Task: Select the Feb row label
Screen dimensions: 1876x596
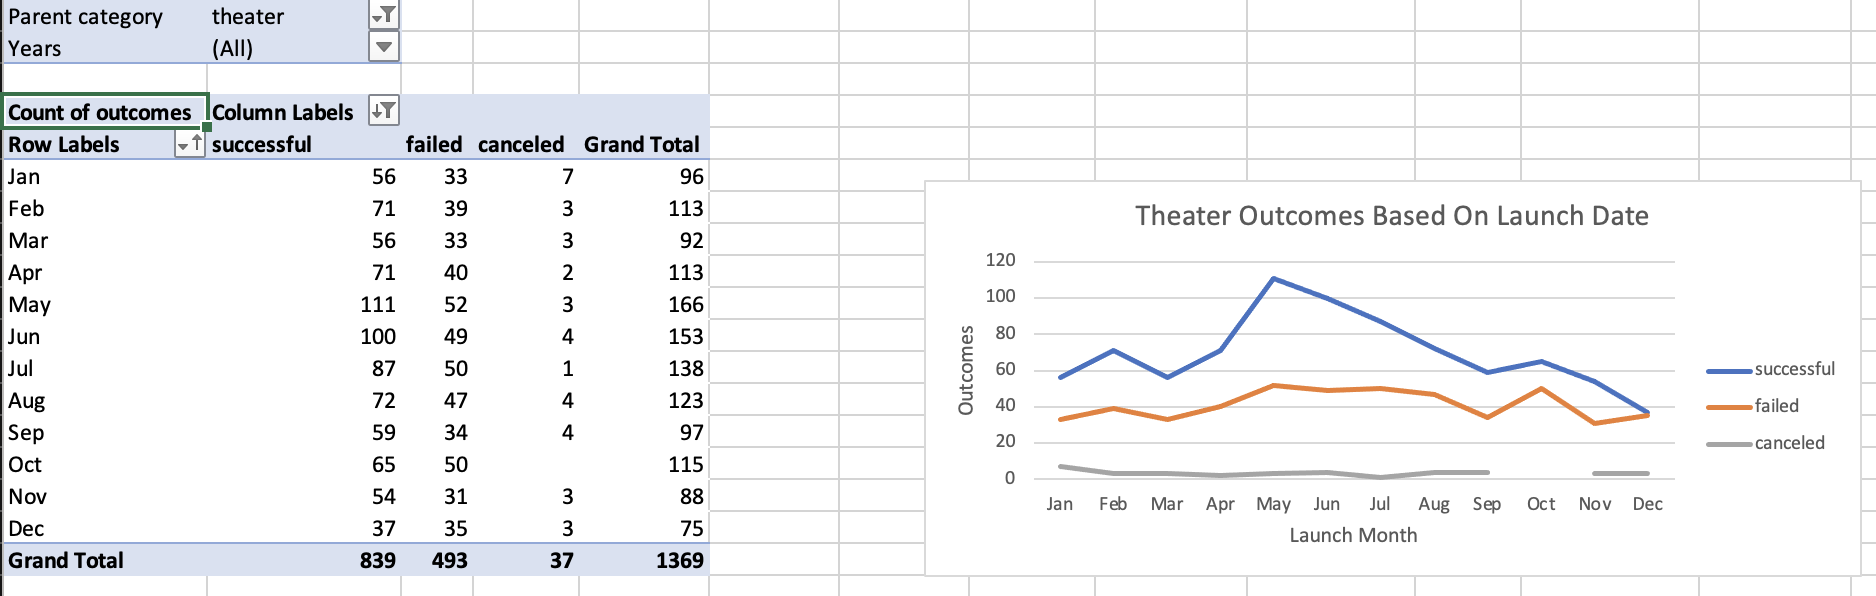Action: (26, 208)
